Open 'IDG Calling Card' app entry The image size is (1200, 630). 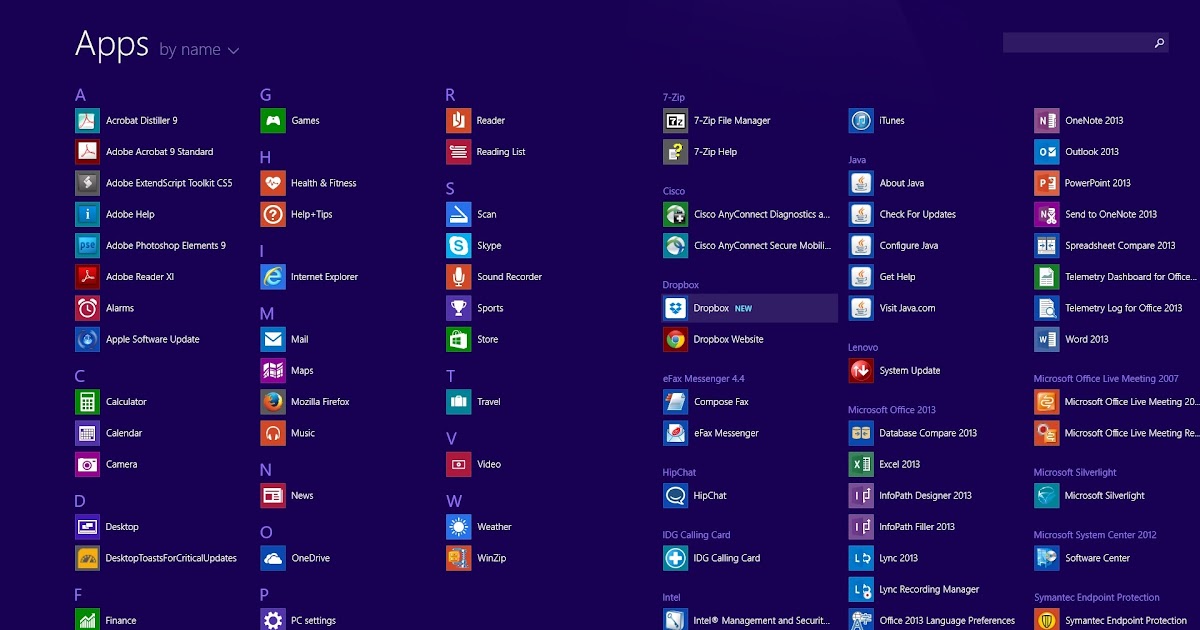[x=712, y=558]
